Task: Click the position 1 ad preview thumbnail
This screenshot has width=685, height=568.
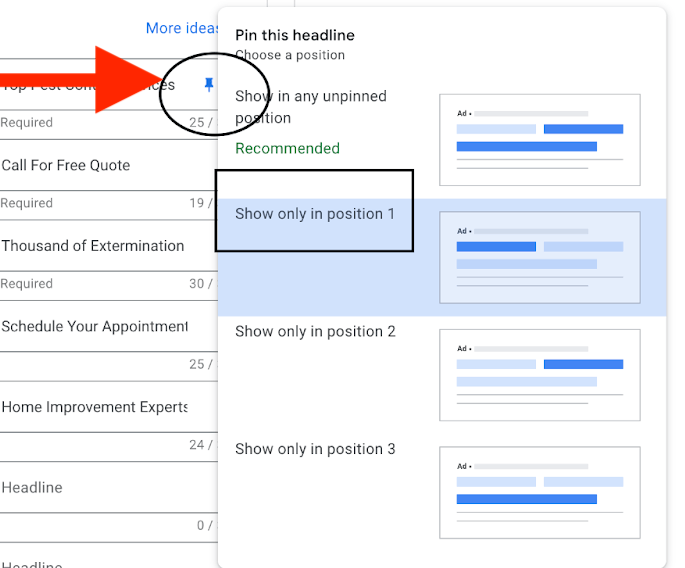Action: point(539,258)
